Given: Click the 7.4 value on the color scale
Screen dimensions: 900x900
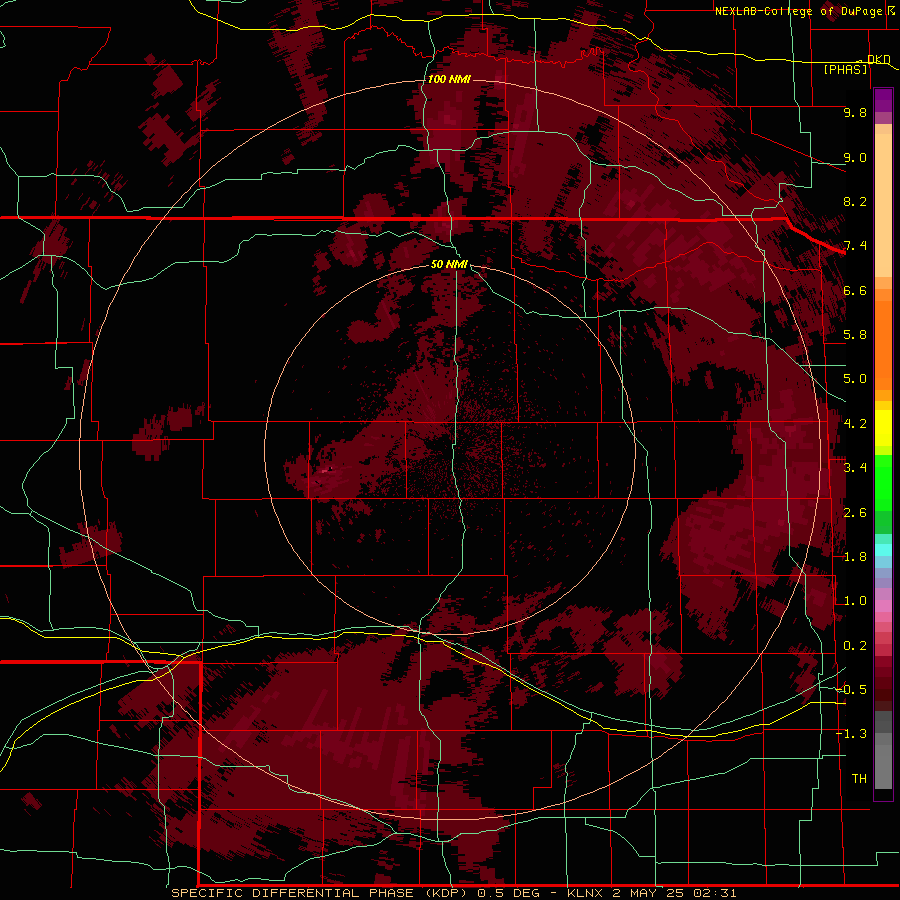Looking at the screenshot, I should point(855,246).
